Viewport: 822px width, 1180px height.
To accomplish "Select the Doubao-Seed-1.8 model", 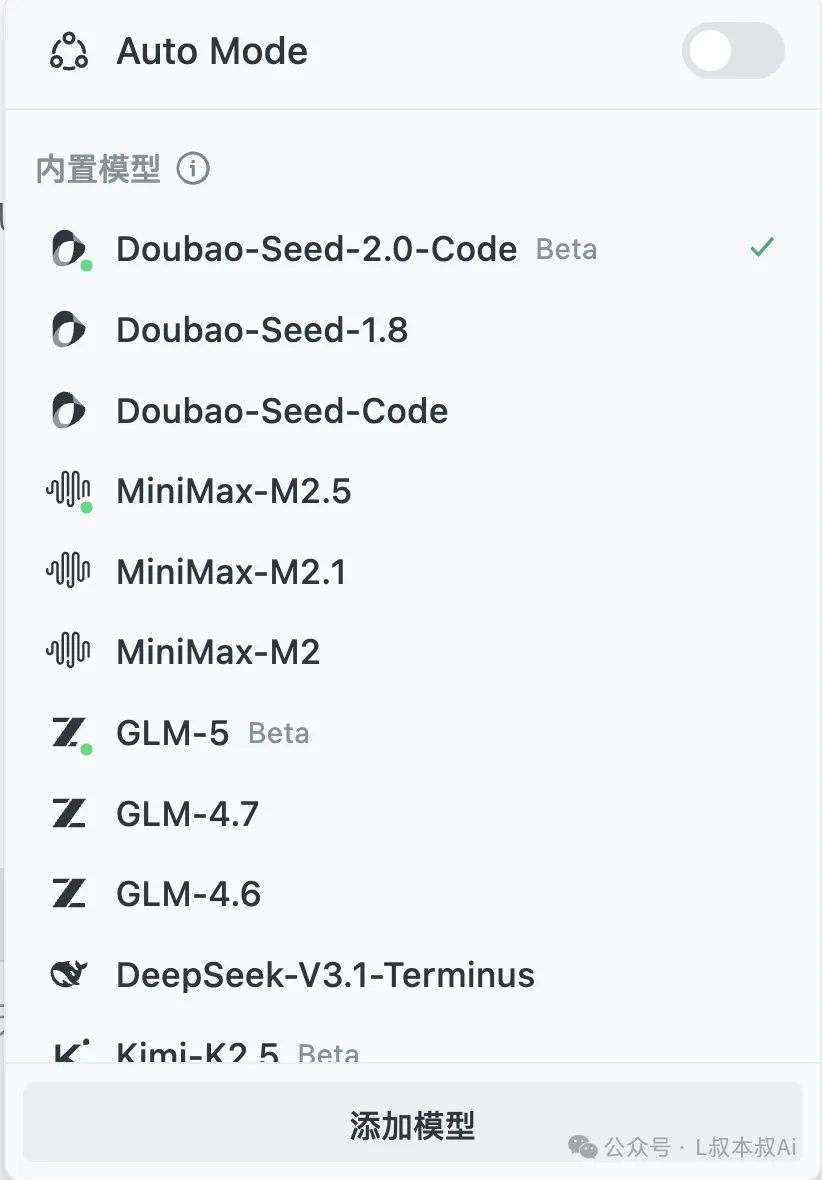I will (262, 330).
